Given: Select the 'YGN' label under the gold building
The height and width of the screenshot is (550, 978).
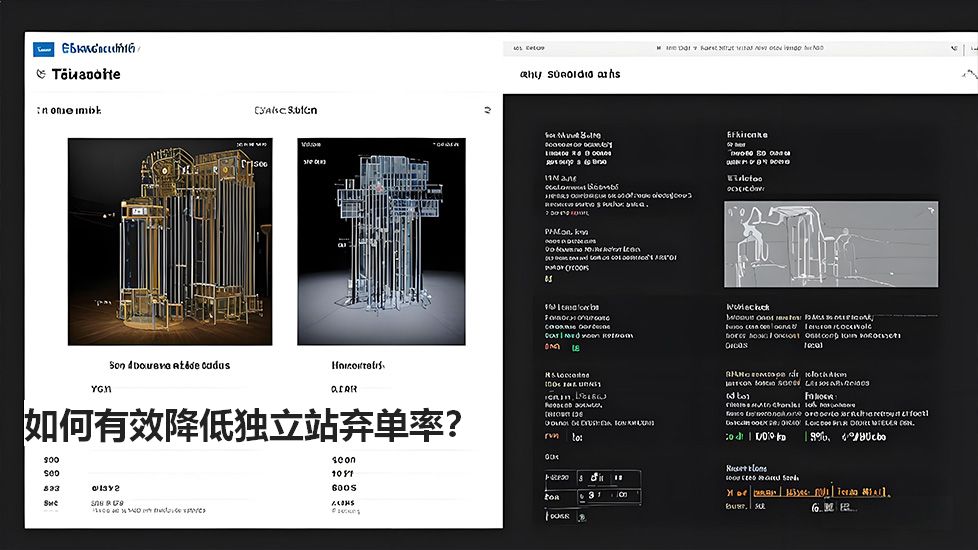Looking at the screenshot, I should 100,388.
